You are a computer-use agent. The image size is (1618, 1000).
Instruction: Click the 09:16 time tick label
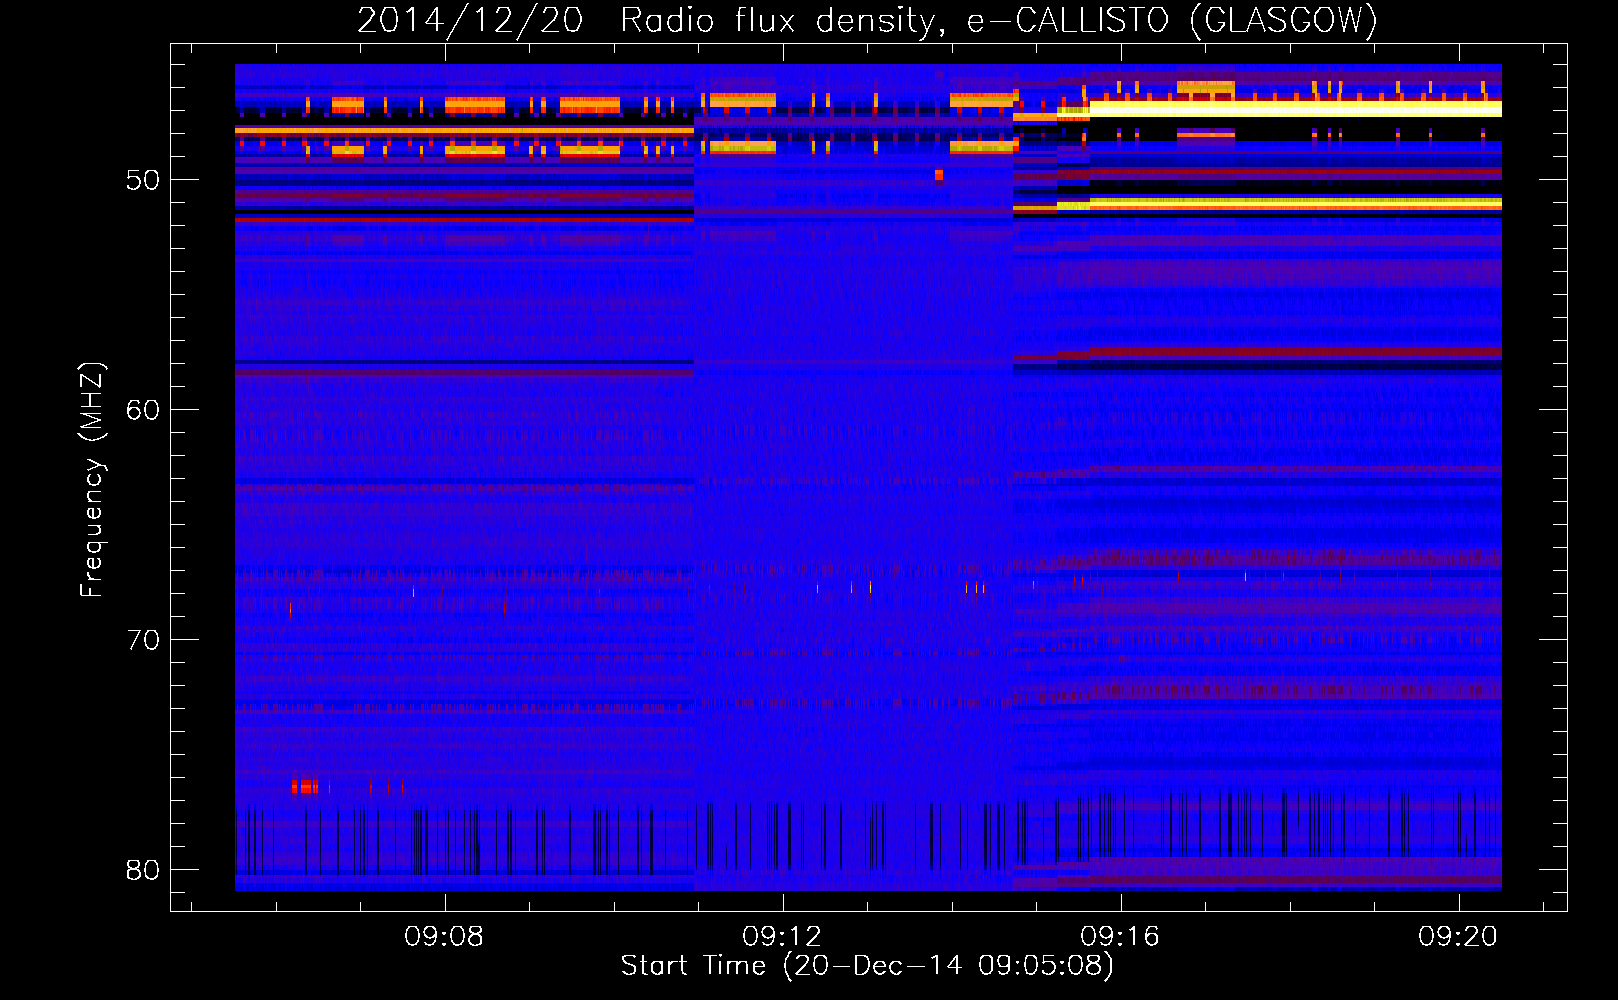pos(1120,936)
